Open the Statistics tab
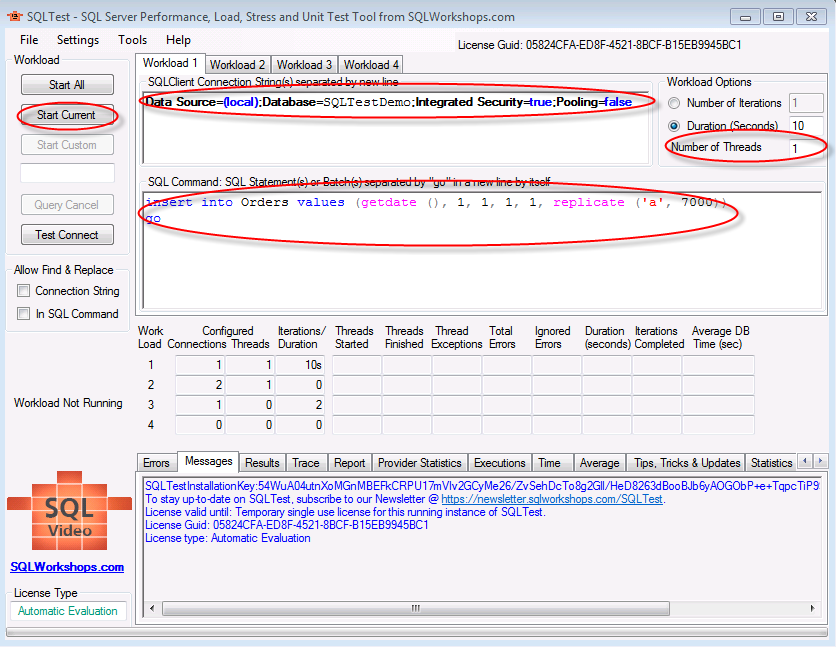836x647 pixels. coord(771,463)
